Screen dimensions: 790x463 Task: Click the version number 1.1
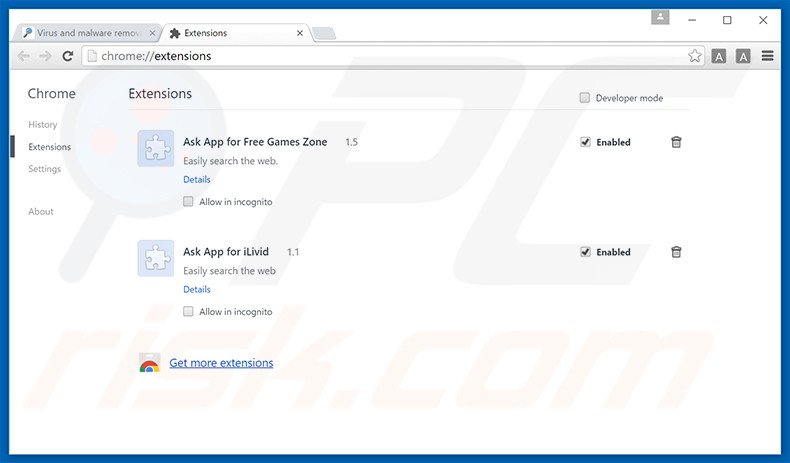coord(293,252)
